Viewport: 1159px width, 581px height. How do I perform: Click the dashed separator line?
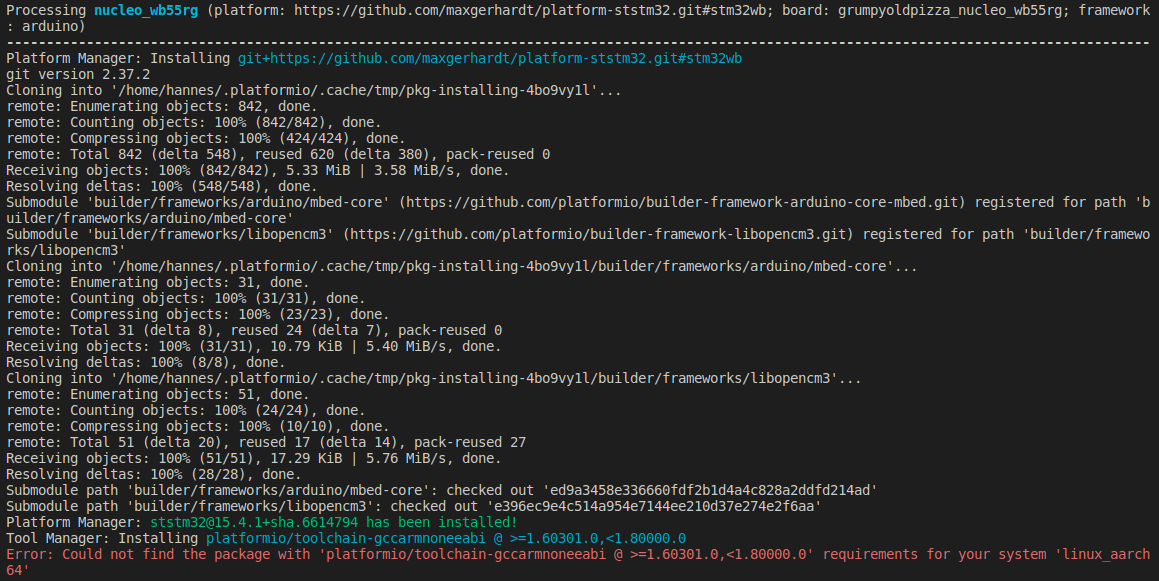click(578, 43)
